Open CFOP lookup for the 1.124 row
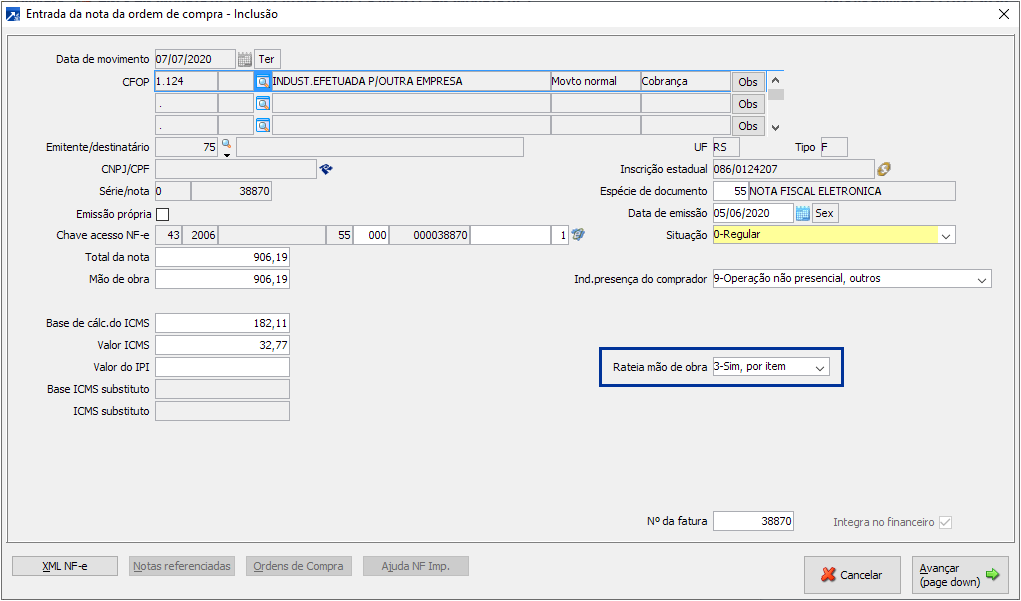The width and height of the screenshot is (1021, 601). click(x=262, y=82)
